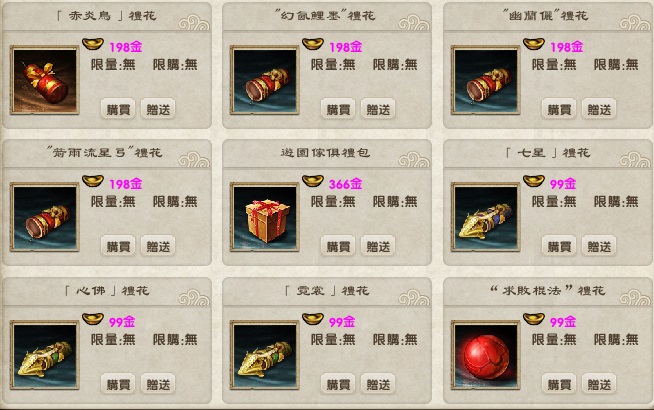The image size is (654, 410).
Task: Select the 心佛 golden fireworks item image
Action: 45,355
